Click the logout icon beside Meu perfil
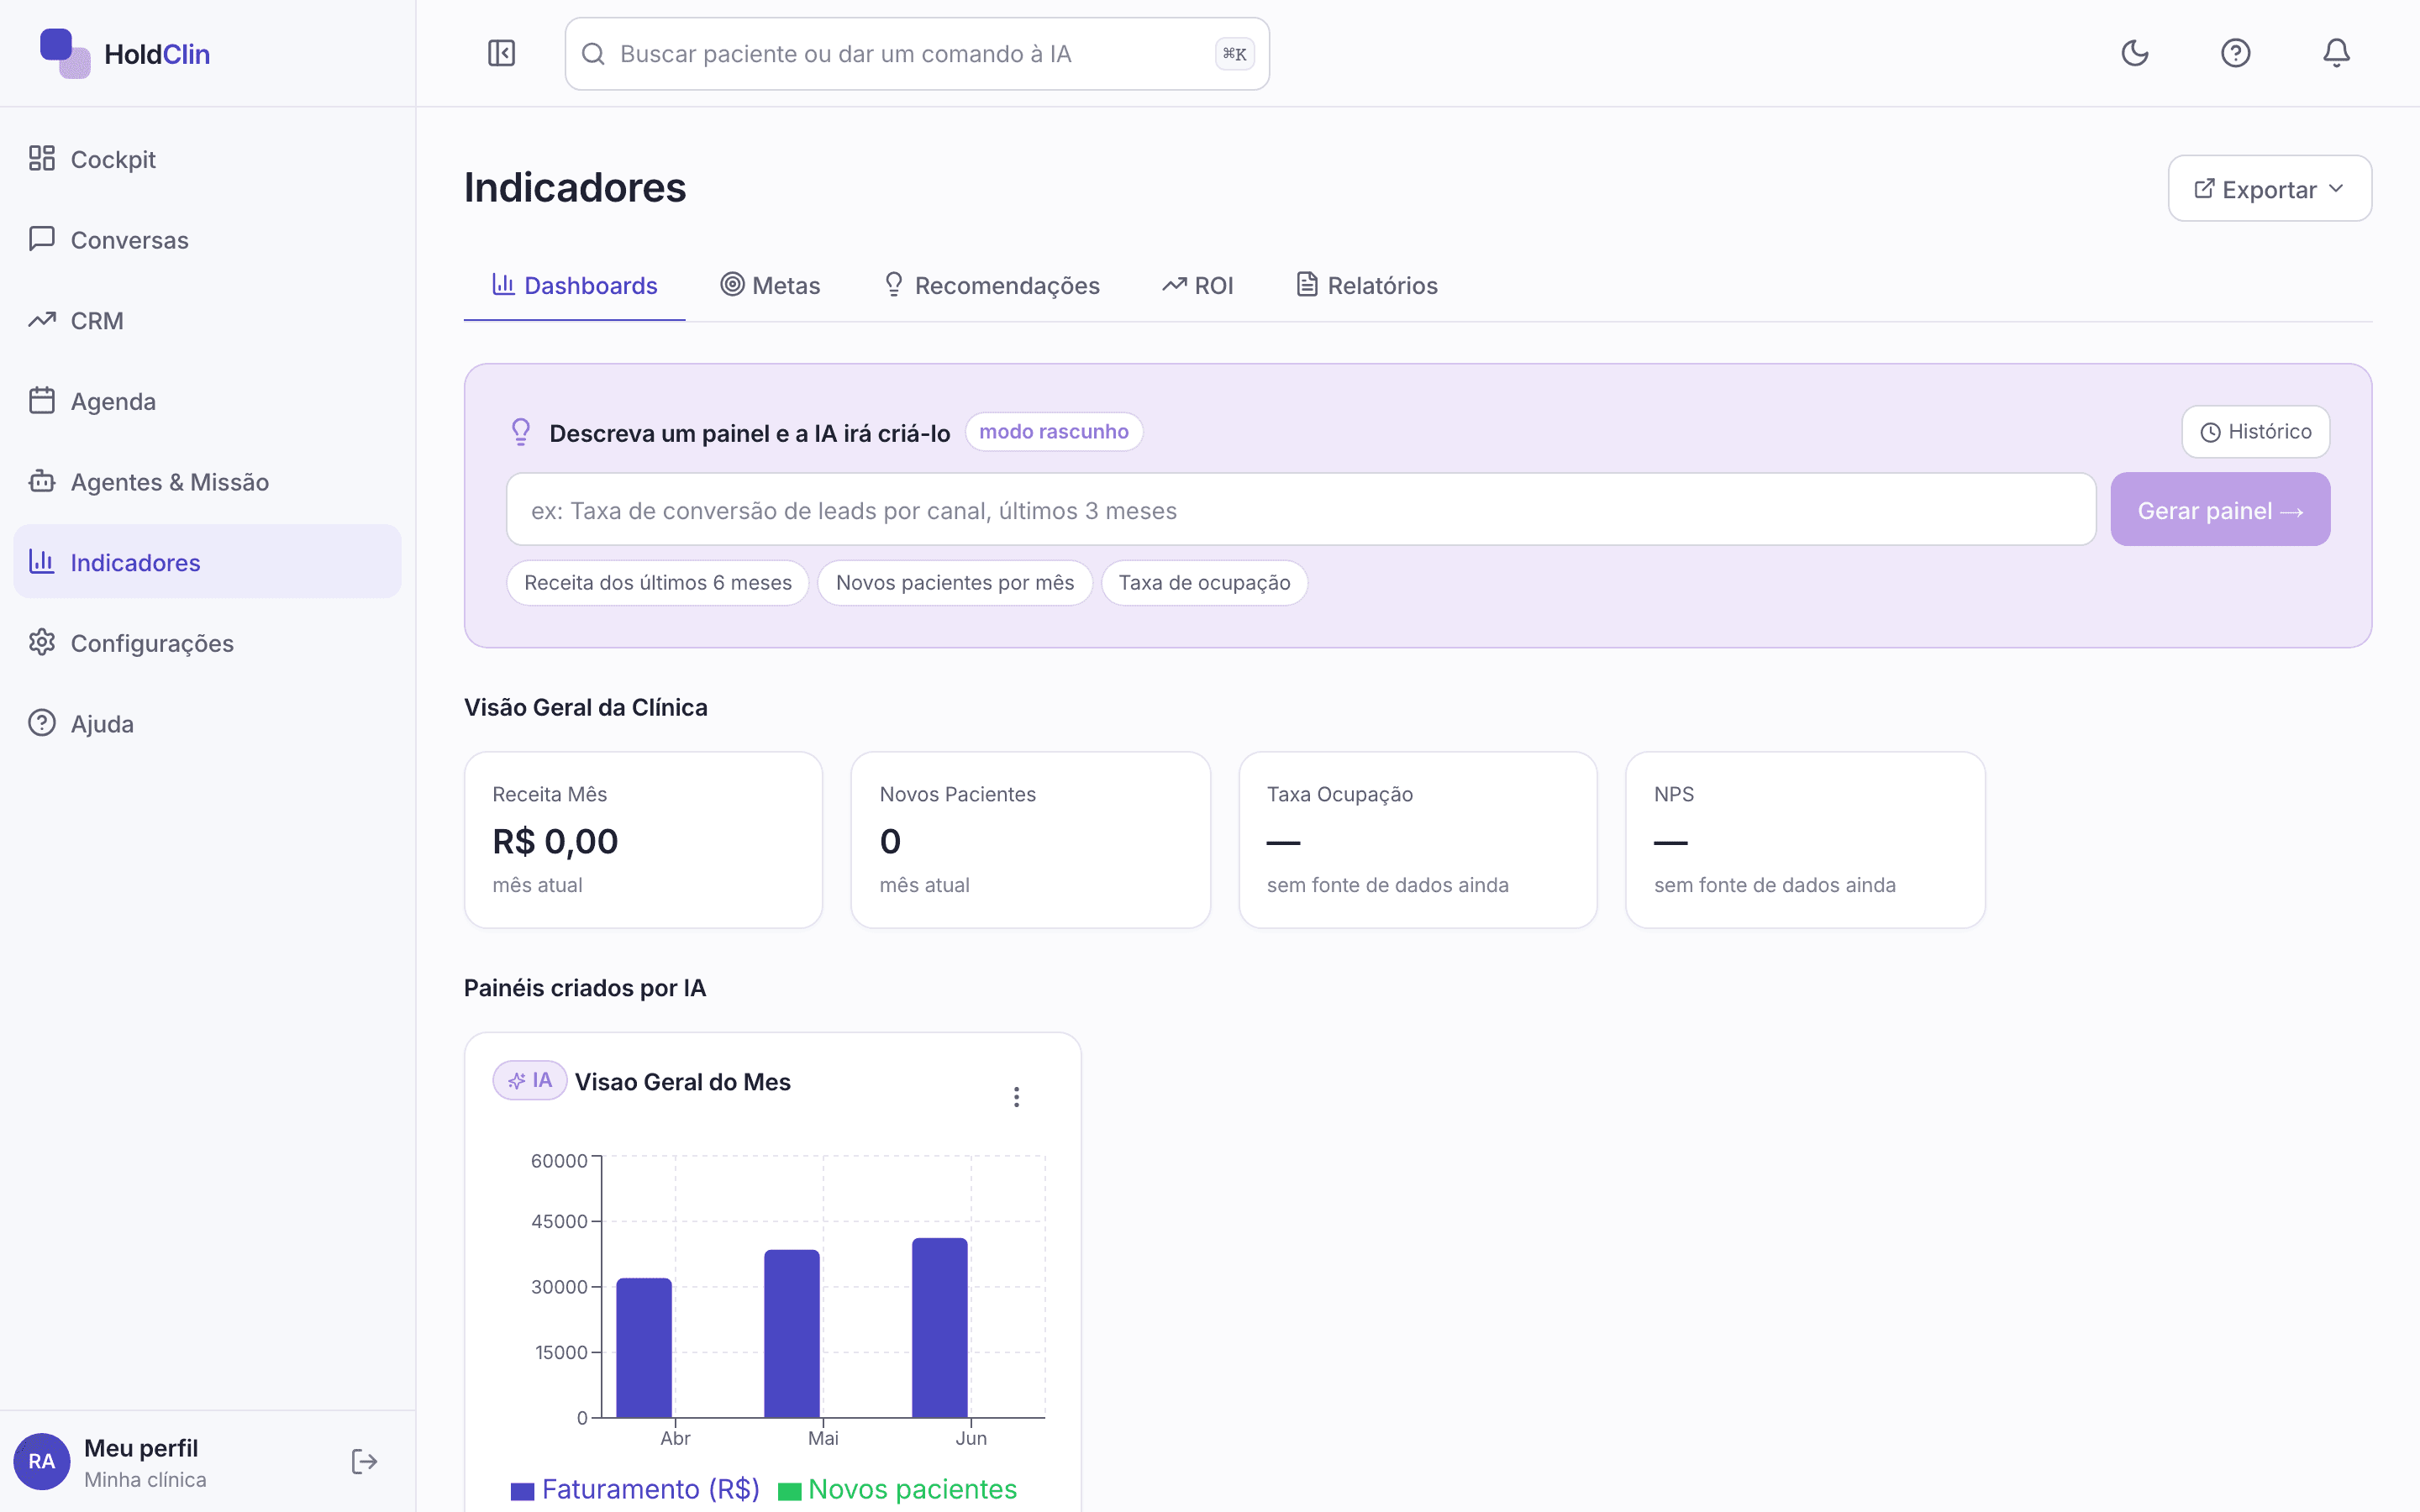 click(x=364, y=1462)
